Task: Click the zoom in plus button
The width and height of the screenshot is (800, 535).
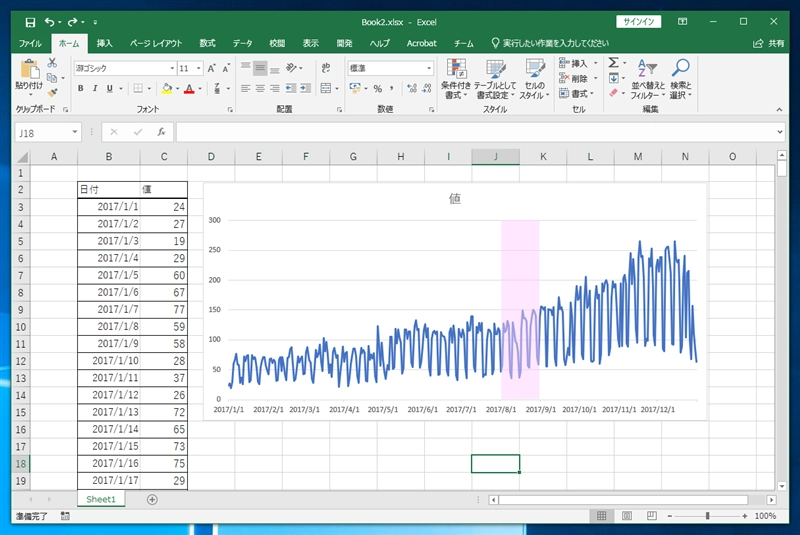Action: coord(745,516)
